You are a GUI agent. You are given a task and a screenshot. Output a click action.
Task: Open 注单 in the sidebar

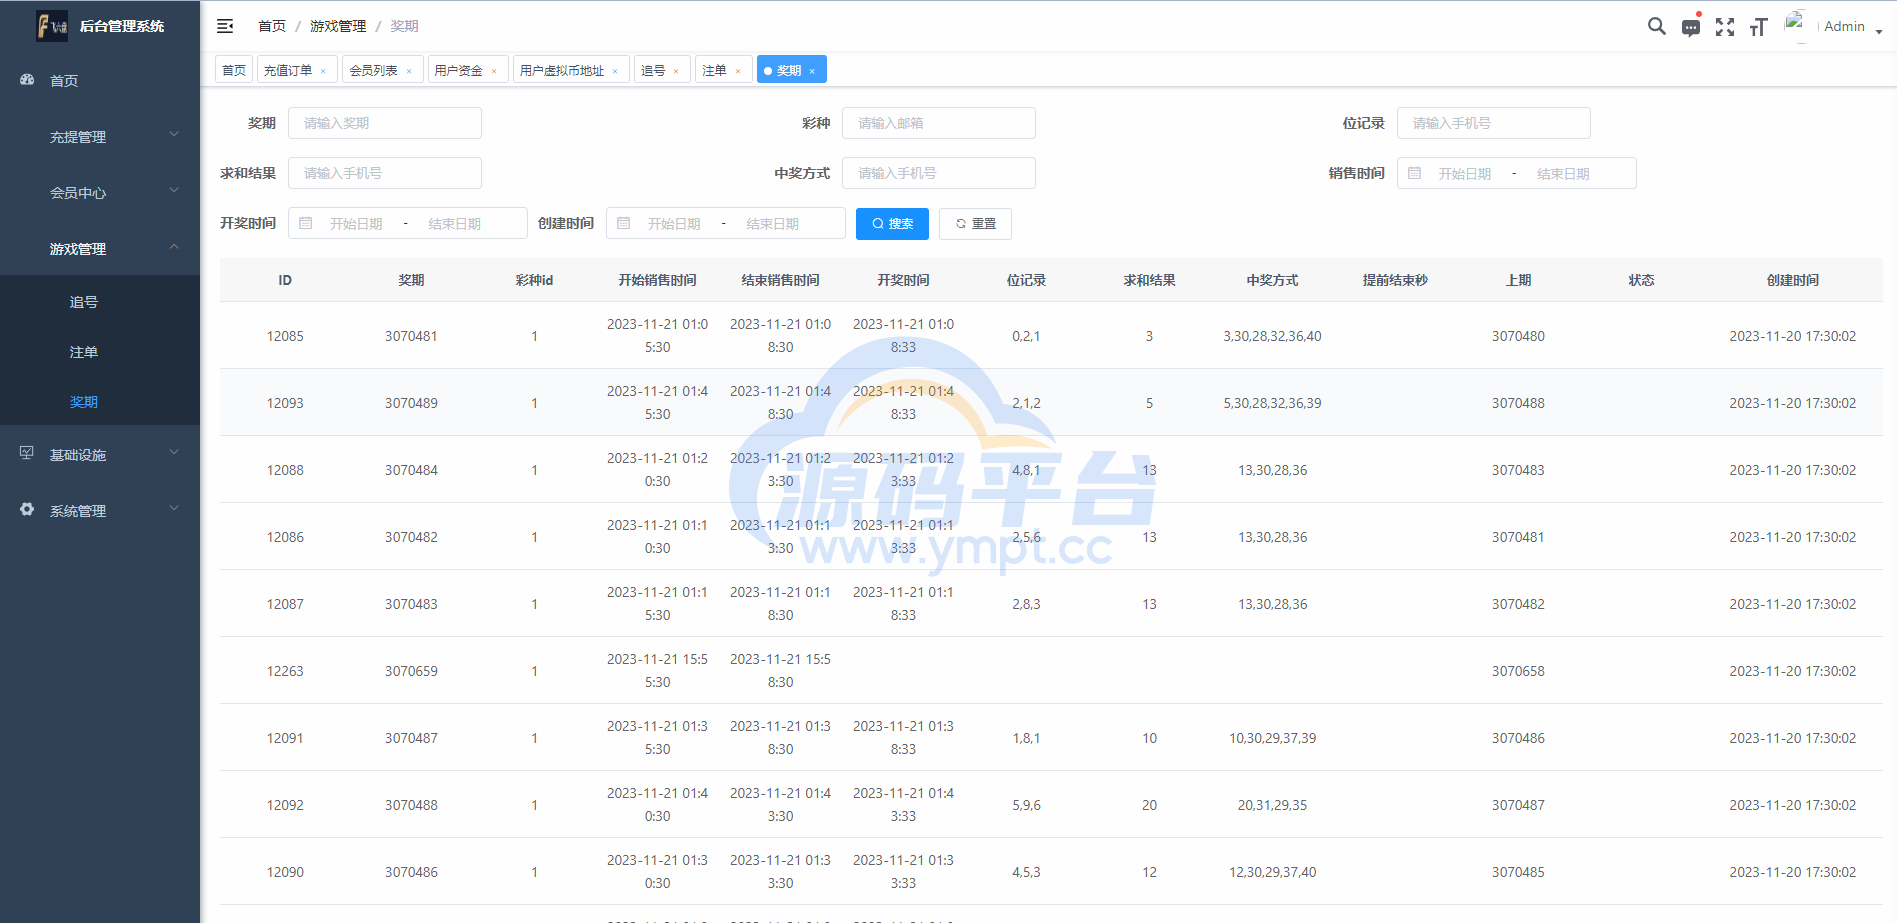(100, 351)
